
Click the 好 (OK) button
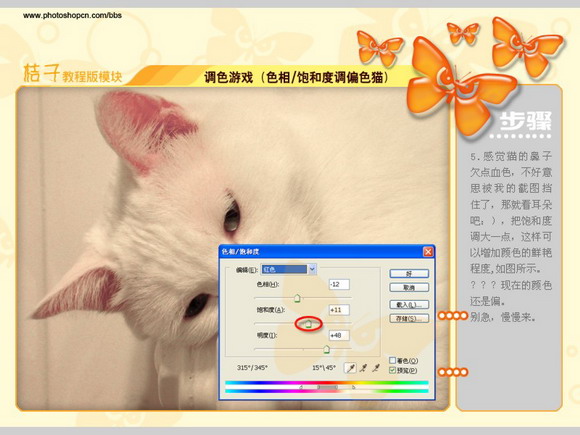click(409, 274)
